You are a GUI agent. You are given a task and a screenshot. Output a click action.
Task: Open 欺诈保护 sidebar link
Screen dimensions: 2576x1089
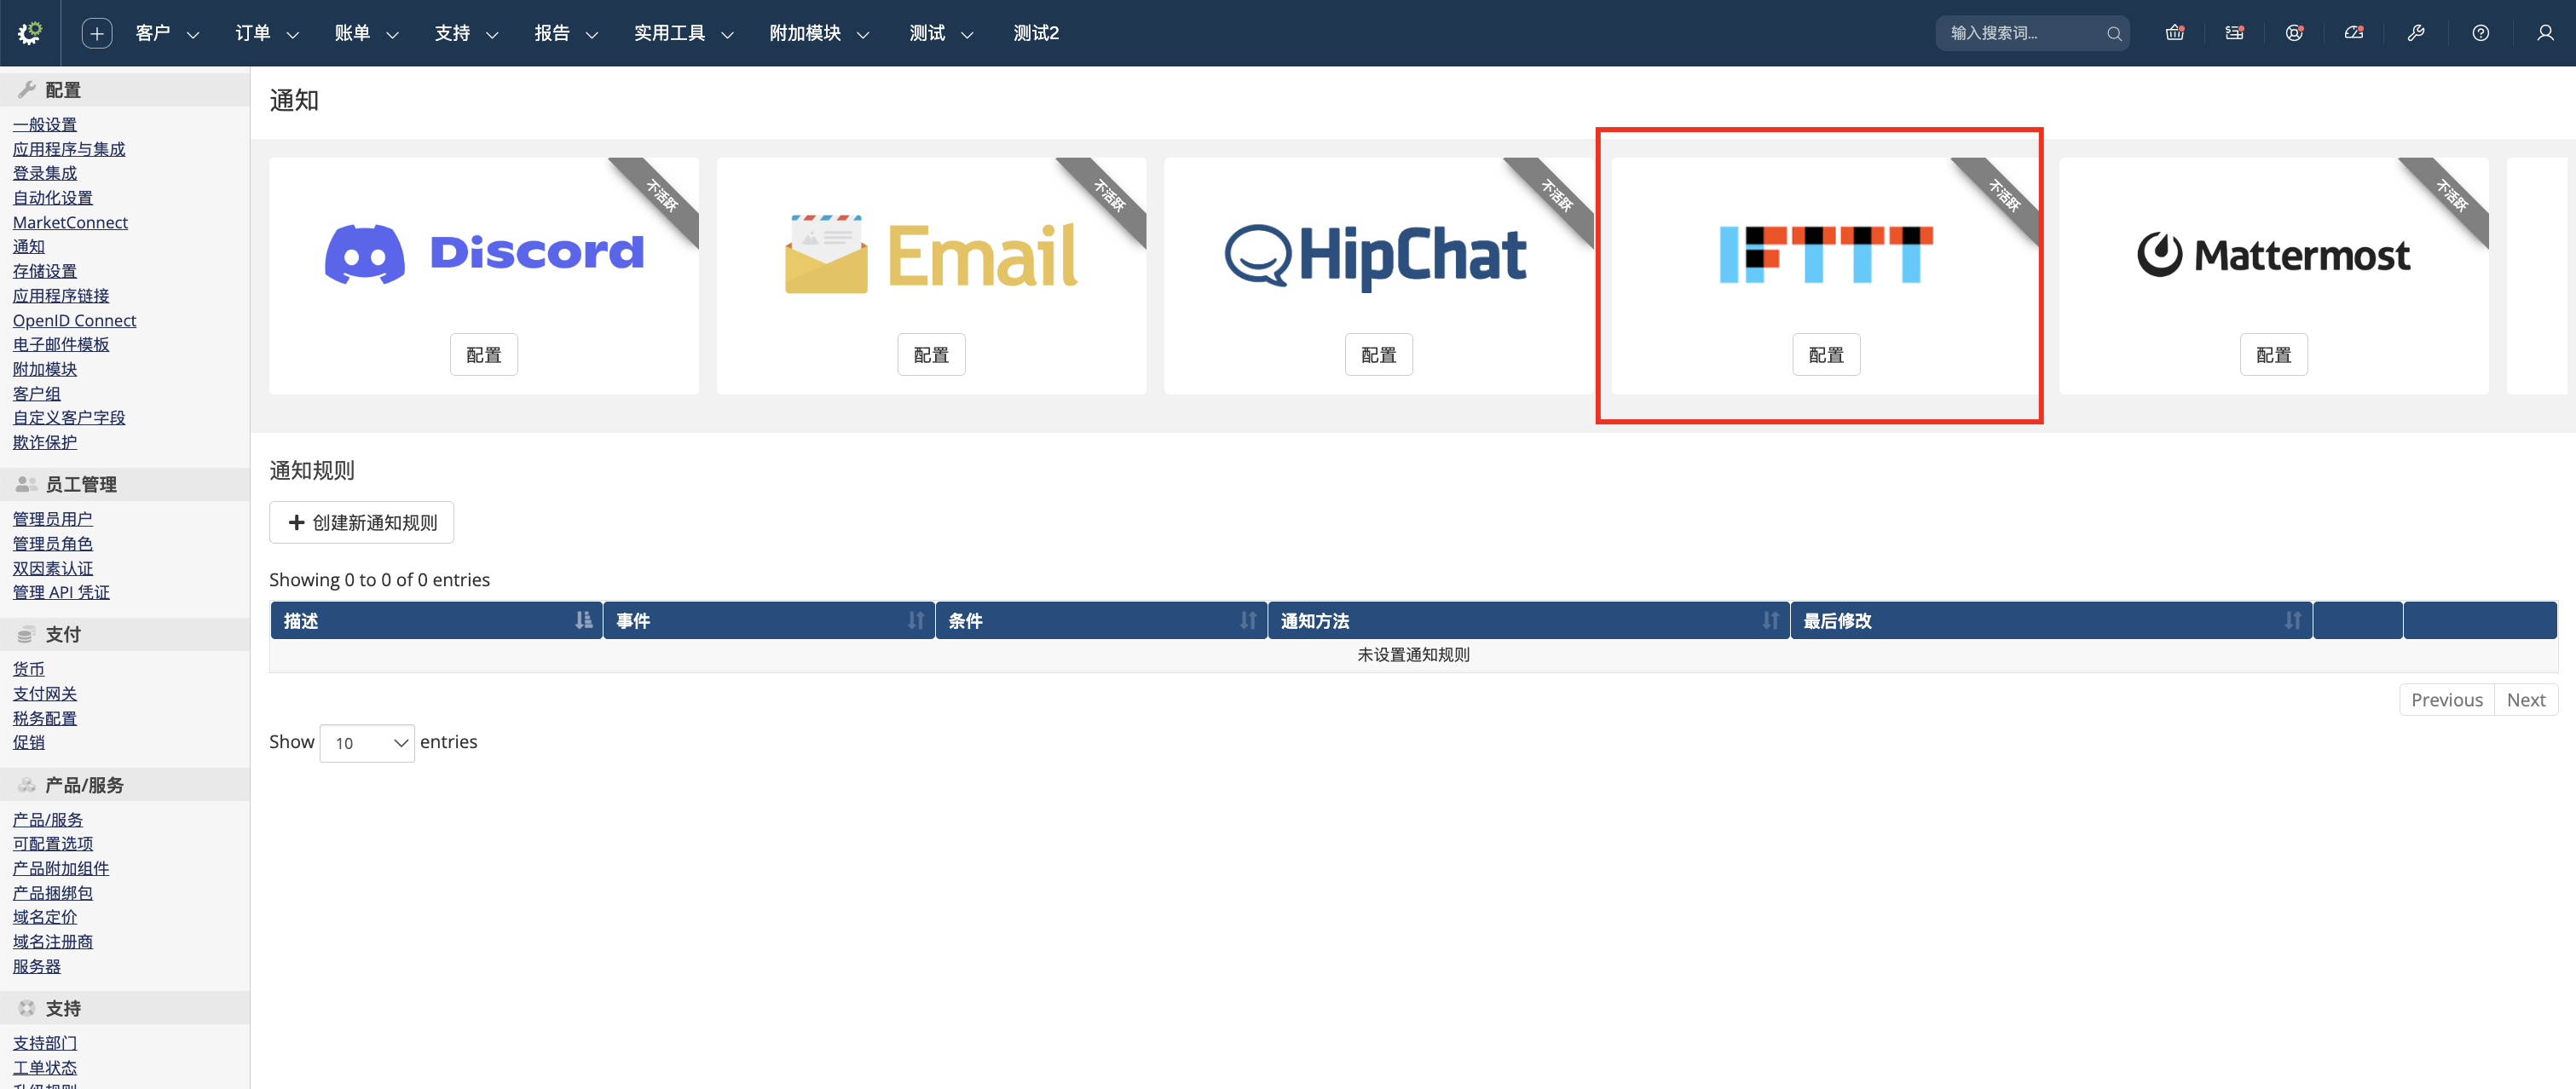45,442
